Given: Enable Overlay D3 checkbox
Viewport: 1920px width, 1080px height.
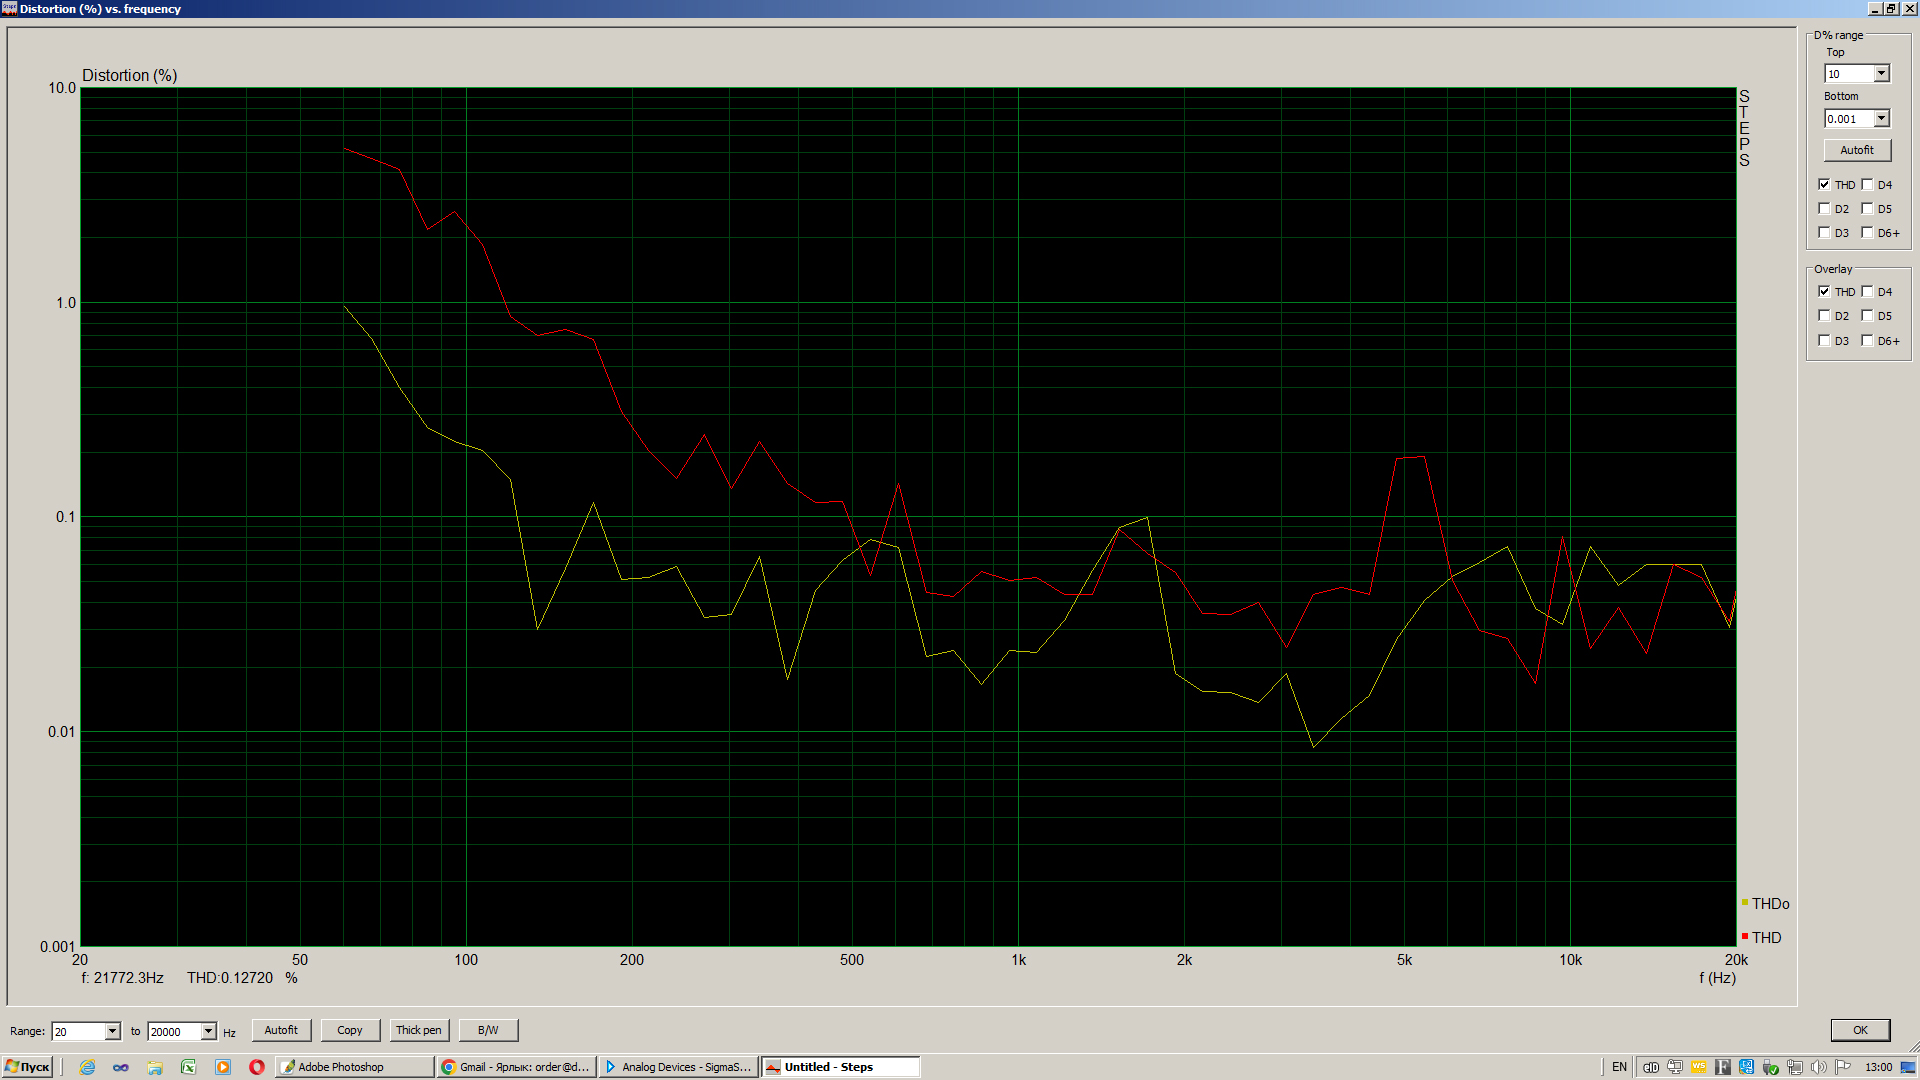Looking at the screenshot, I should (1824, 341).
